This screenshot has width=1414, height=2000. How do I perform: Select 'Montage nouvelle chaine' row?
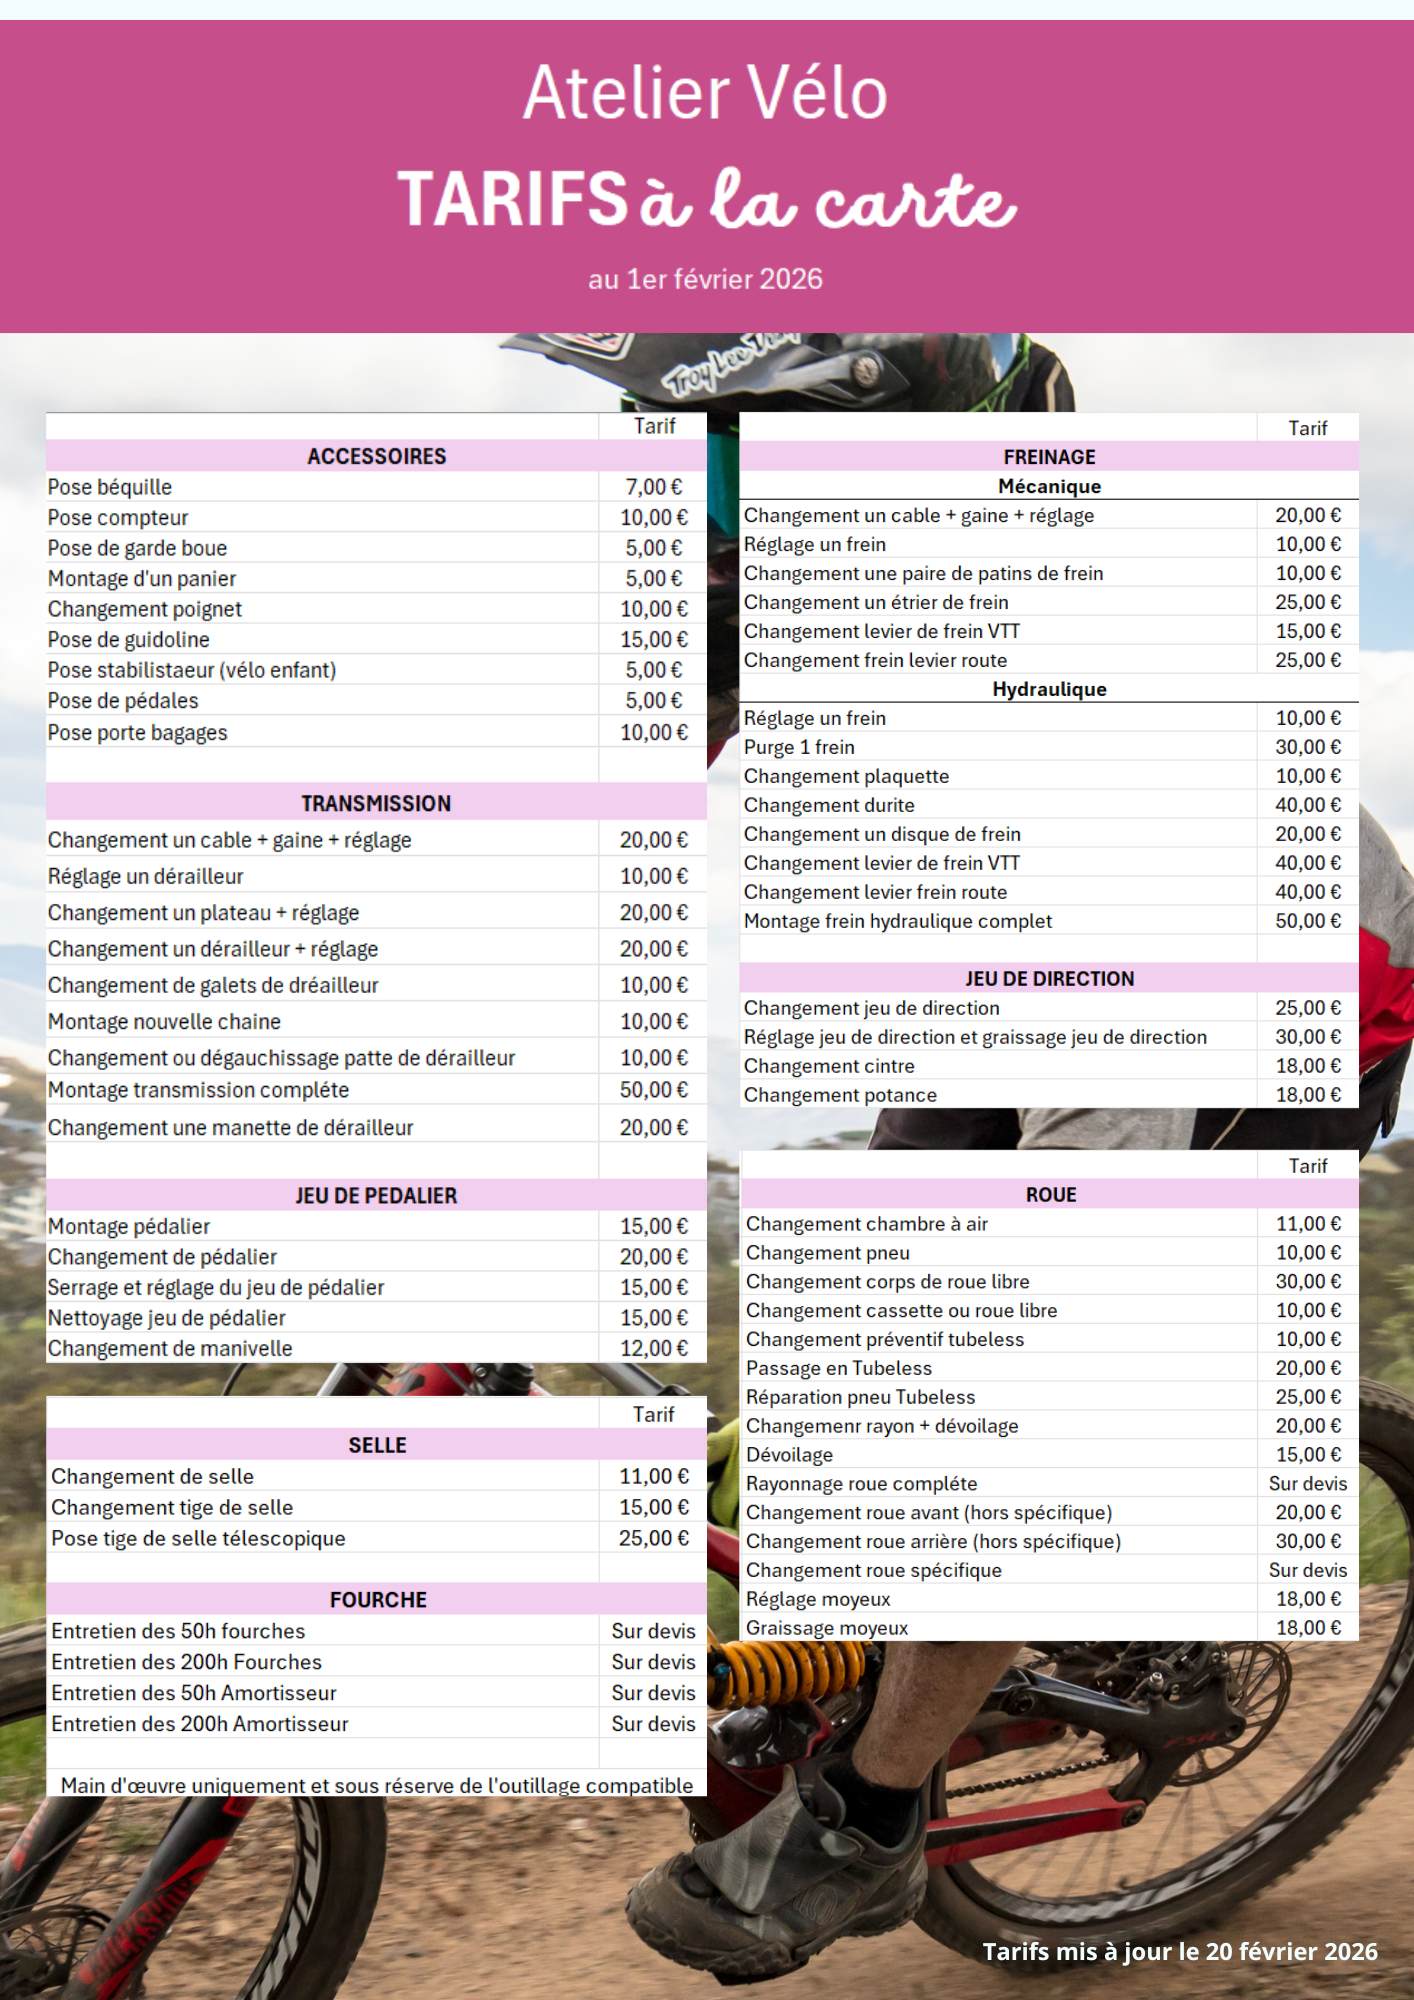165,1021
